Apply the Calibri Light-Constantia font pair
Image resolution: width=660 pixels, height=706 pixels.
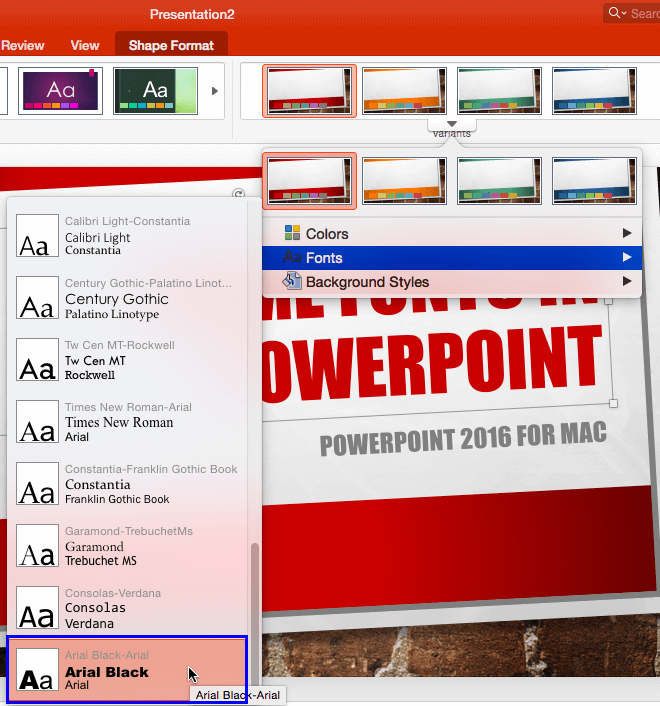pos(127,235)
